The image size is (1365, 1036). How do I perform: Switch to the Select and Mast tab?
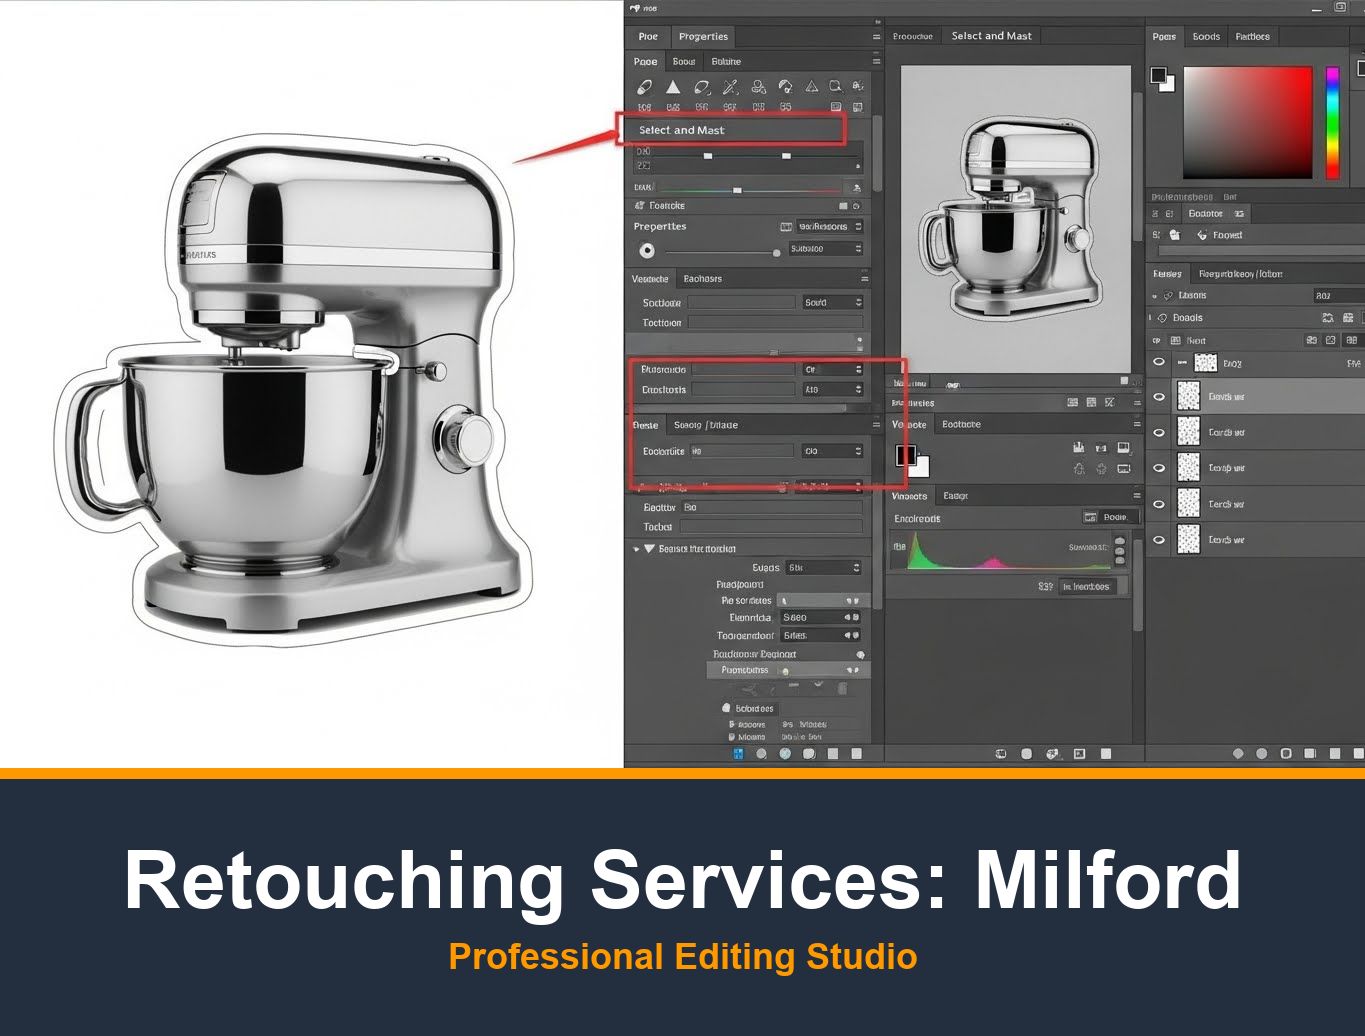pos(991,36)
